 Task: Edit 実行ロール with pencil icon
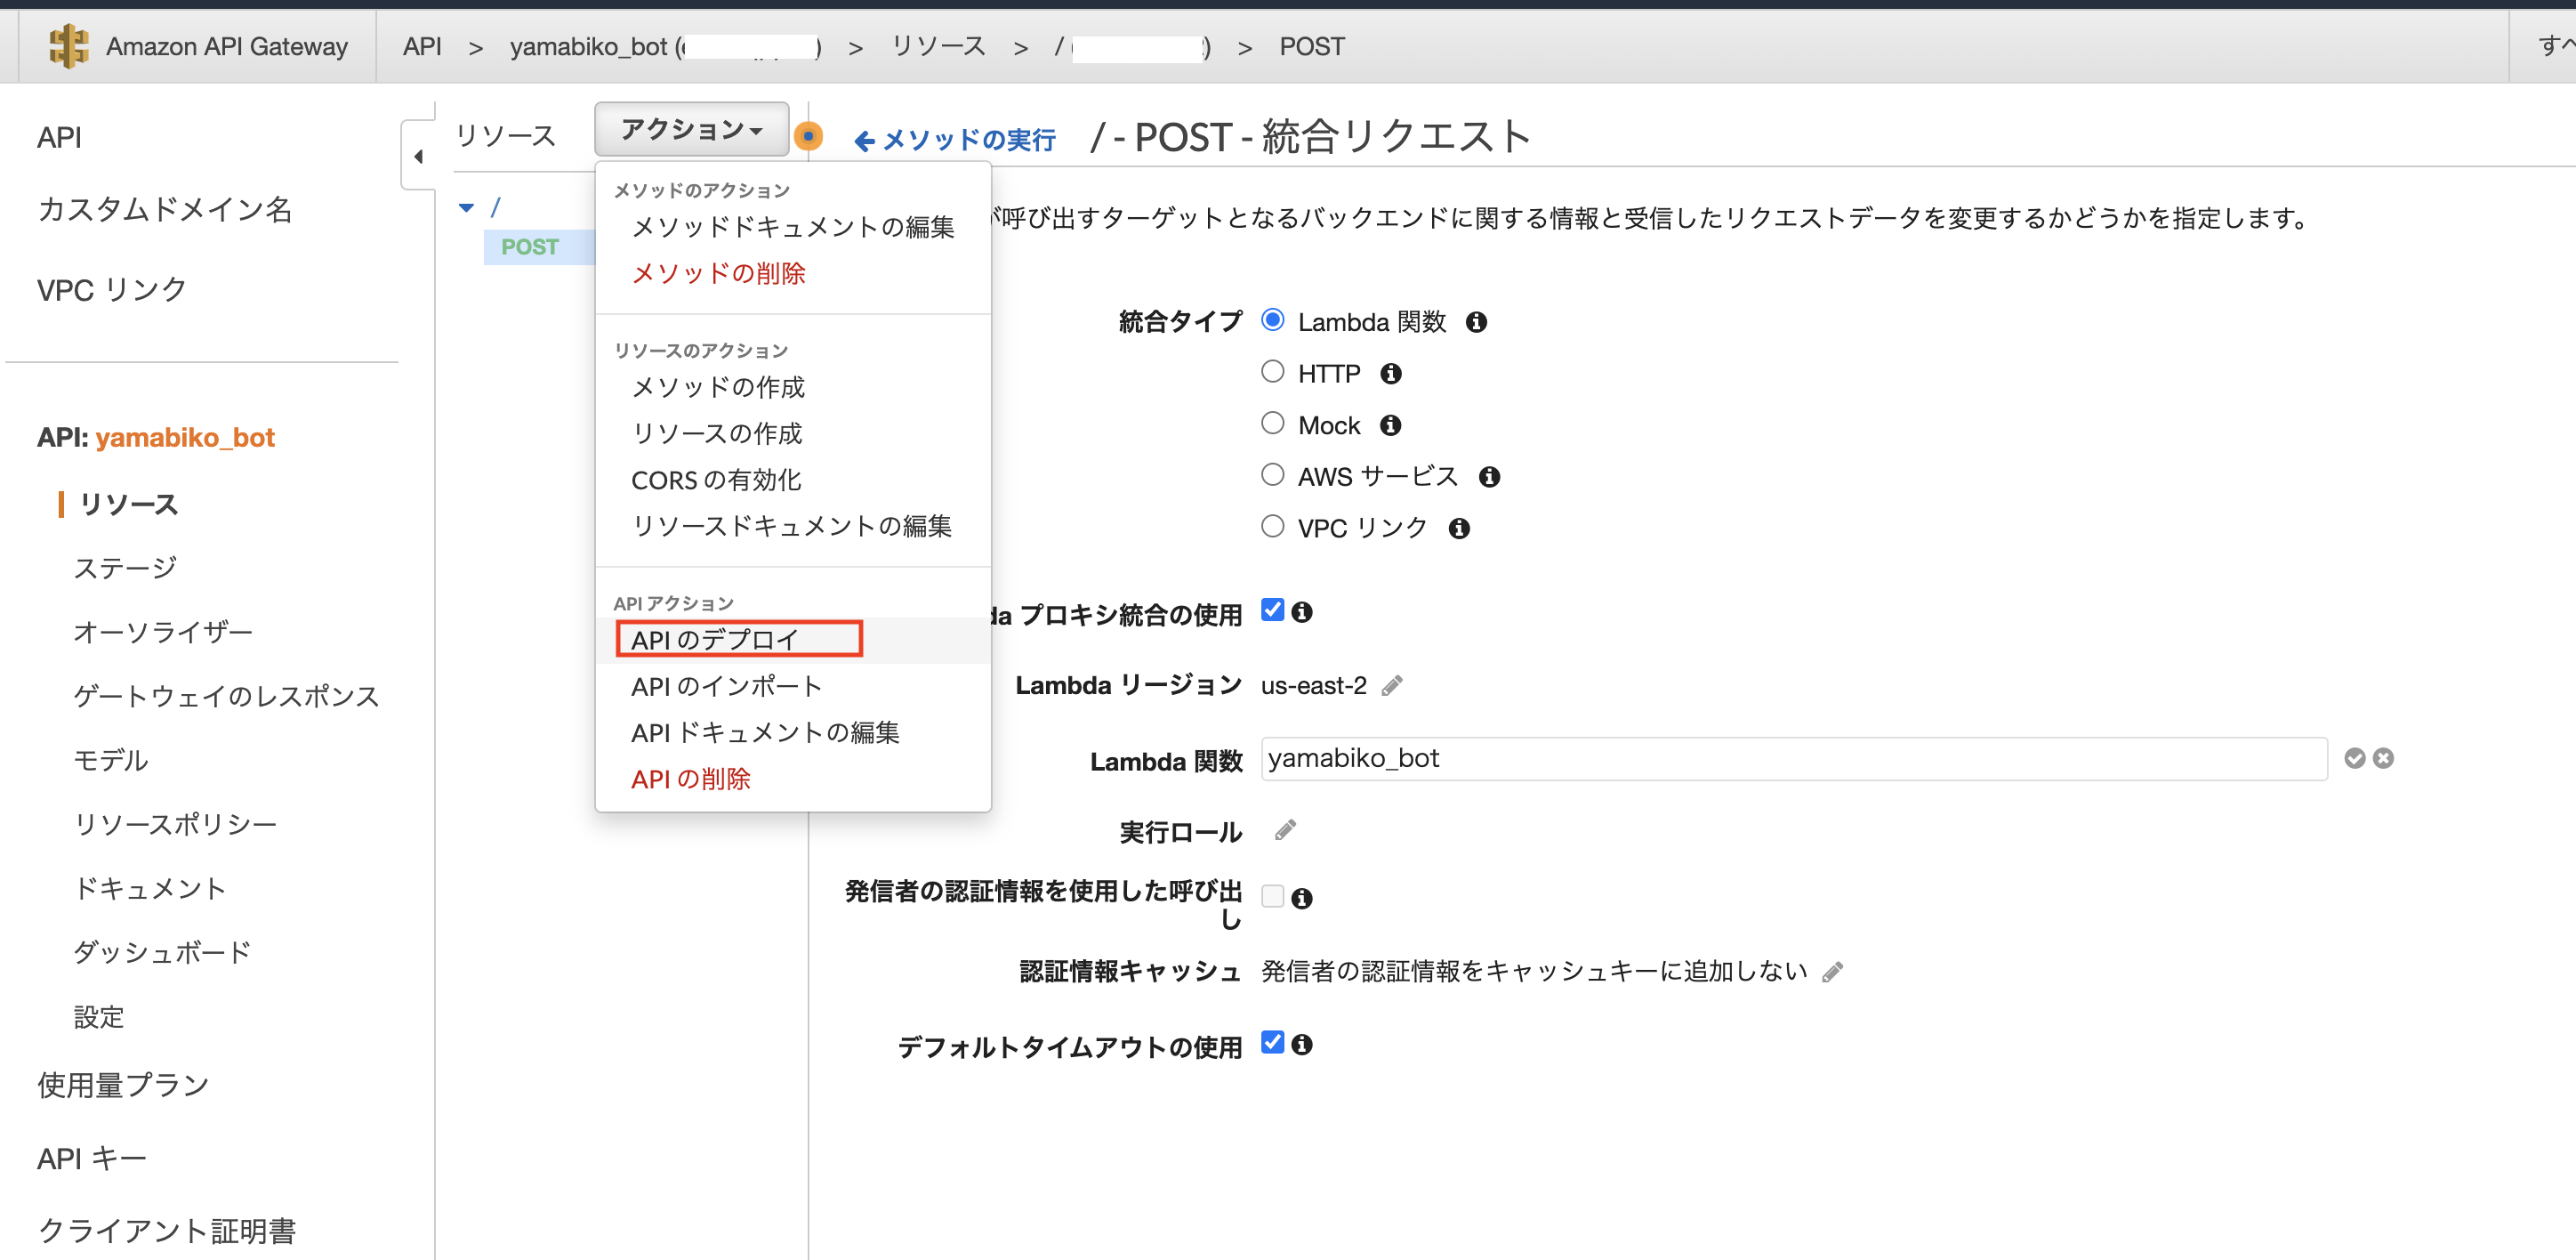1285,830
